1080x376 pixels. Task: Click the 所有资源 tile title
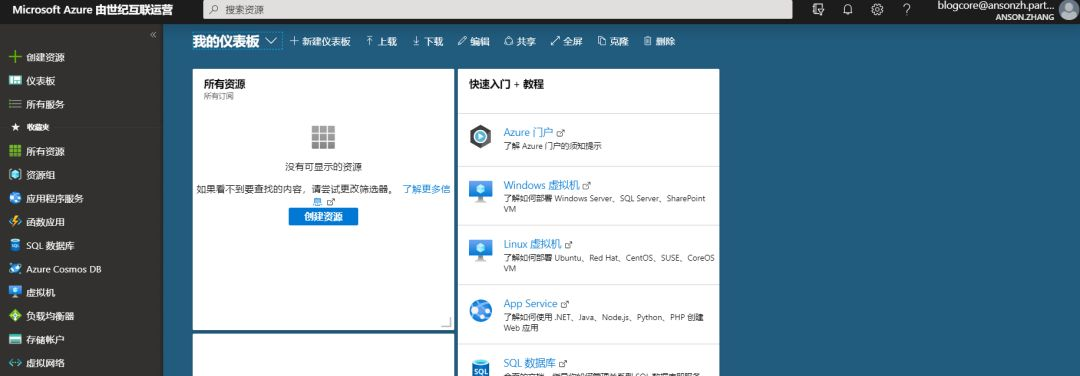click(225, 85)
